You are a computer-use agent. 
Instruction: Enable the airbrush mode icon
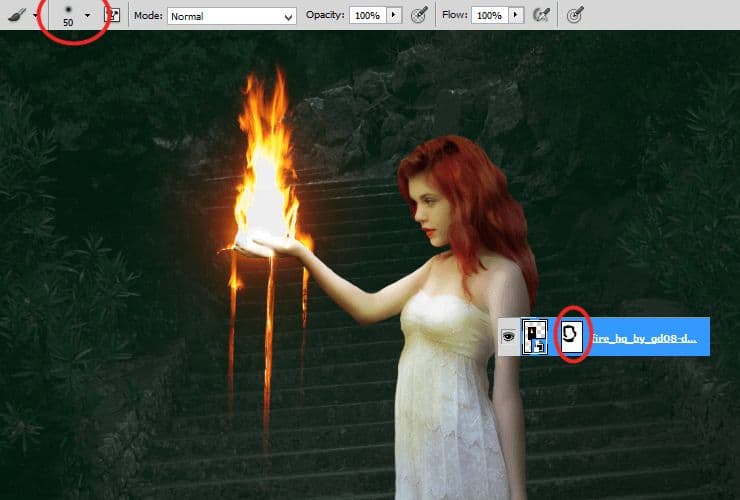pyautogui.click(x=541, y=15)
